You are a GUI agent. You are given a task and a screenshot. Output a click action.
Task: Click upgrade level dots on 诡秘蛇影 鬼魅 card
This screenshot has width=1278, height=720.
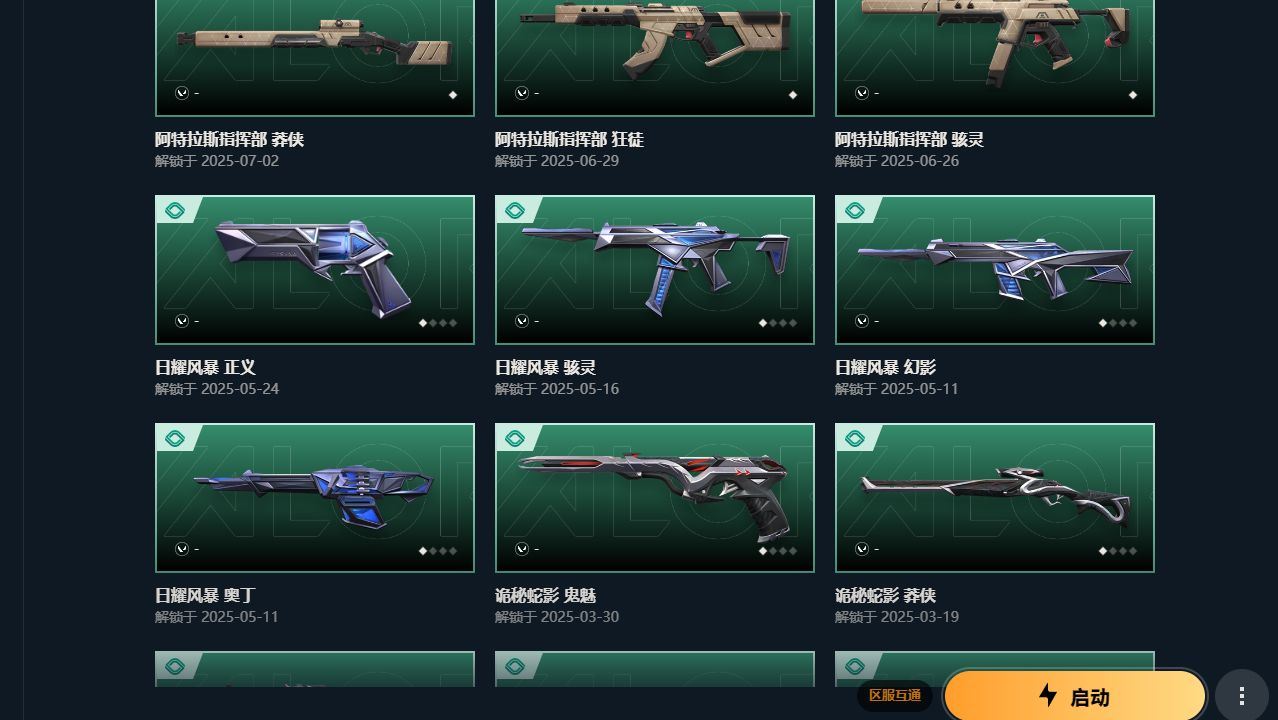coord(777,551)
